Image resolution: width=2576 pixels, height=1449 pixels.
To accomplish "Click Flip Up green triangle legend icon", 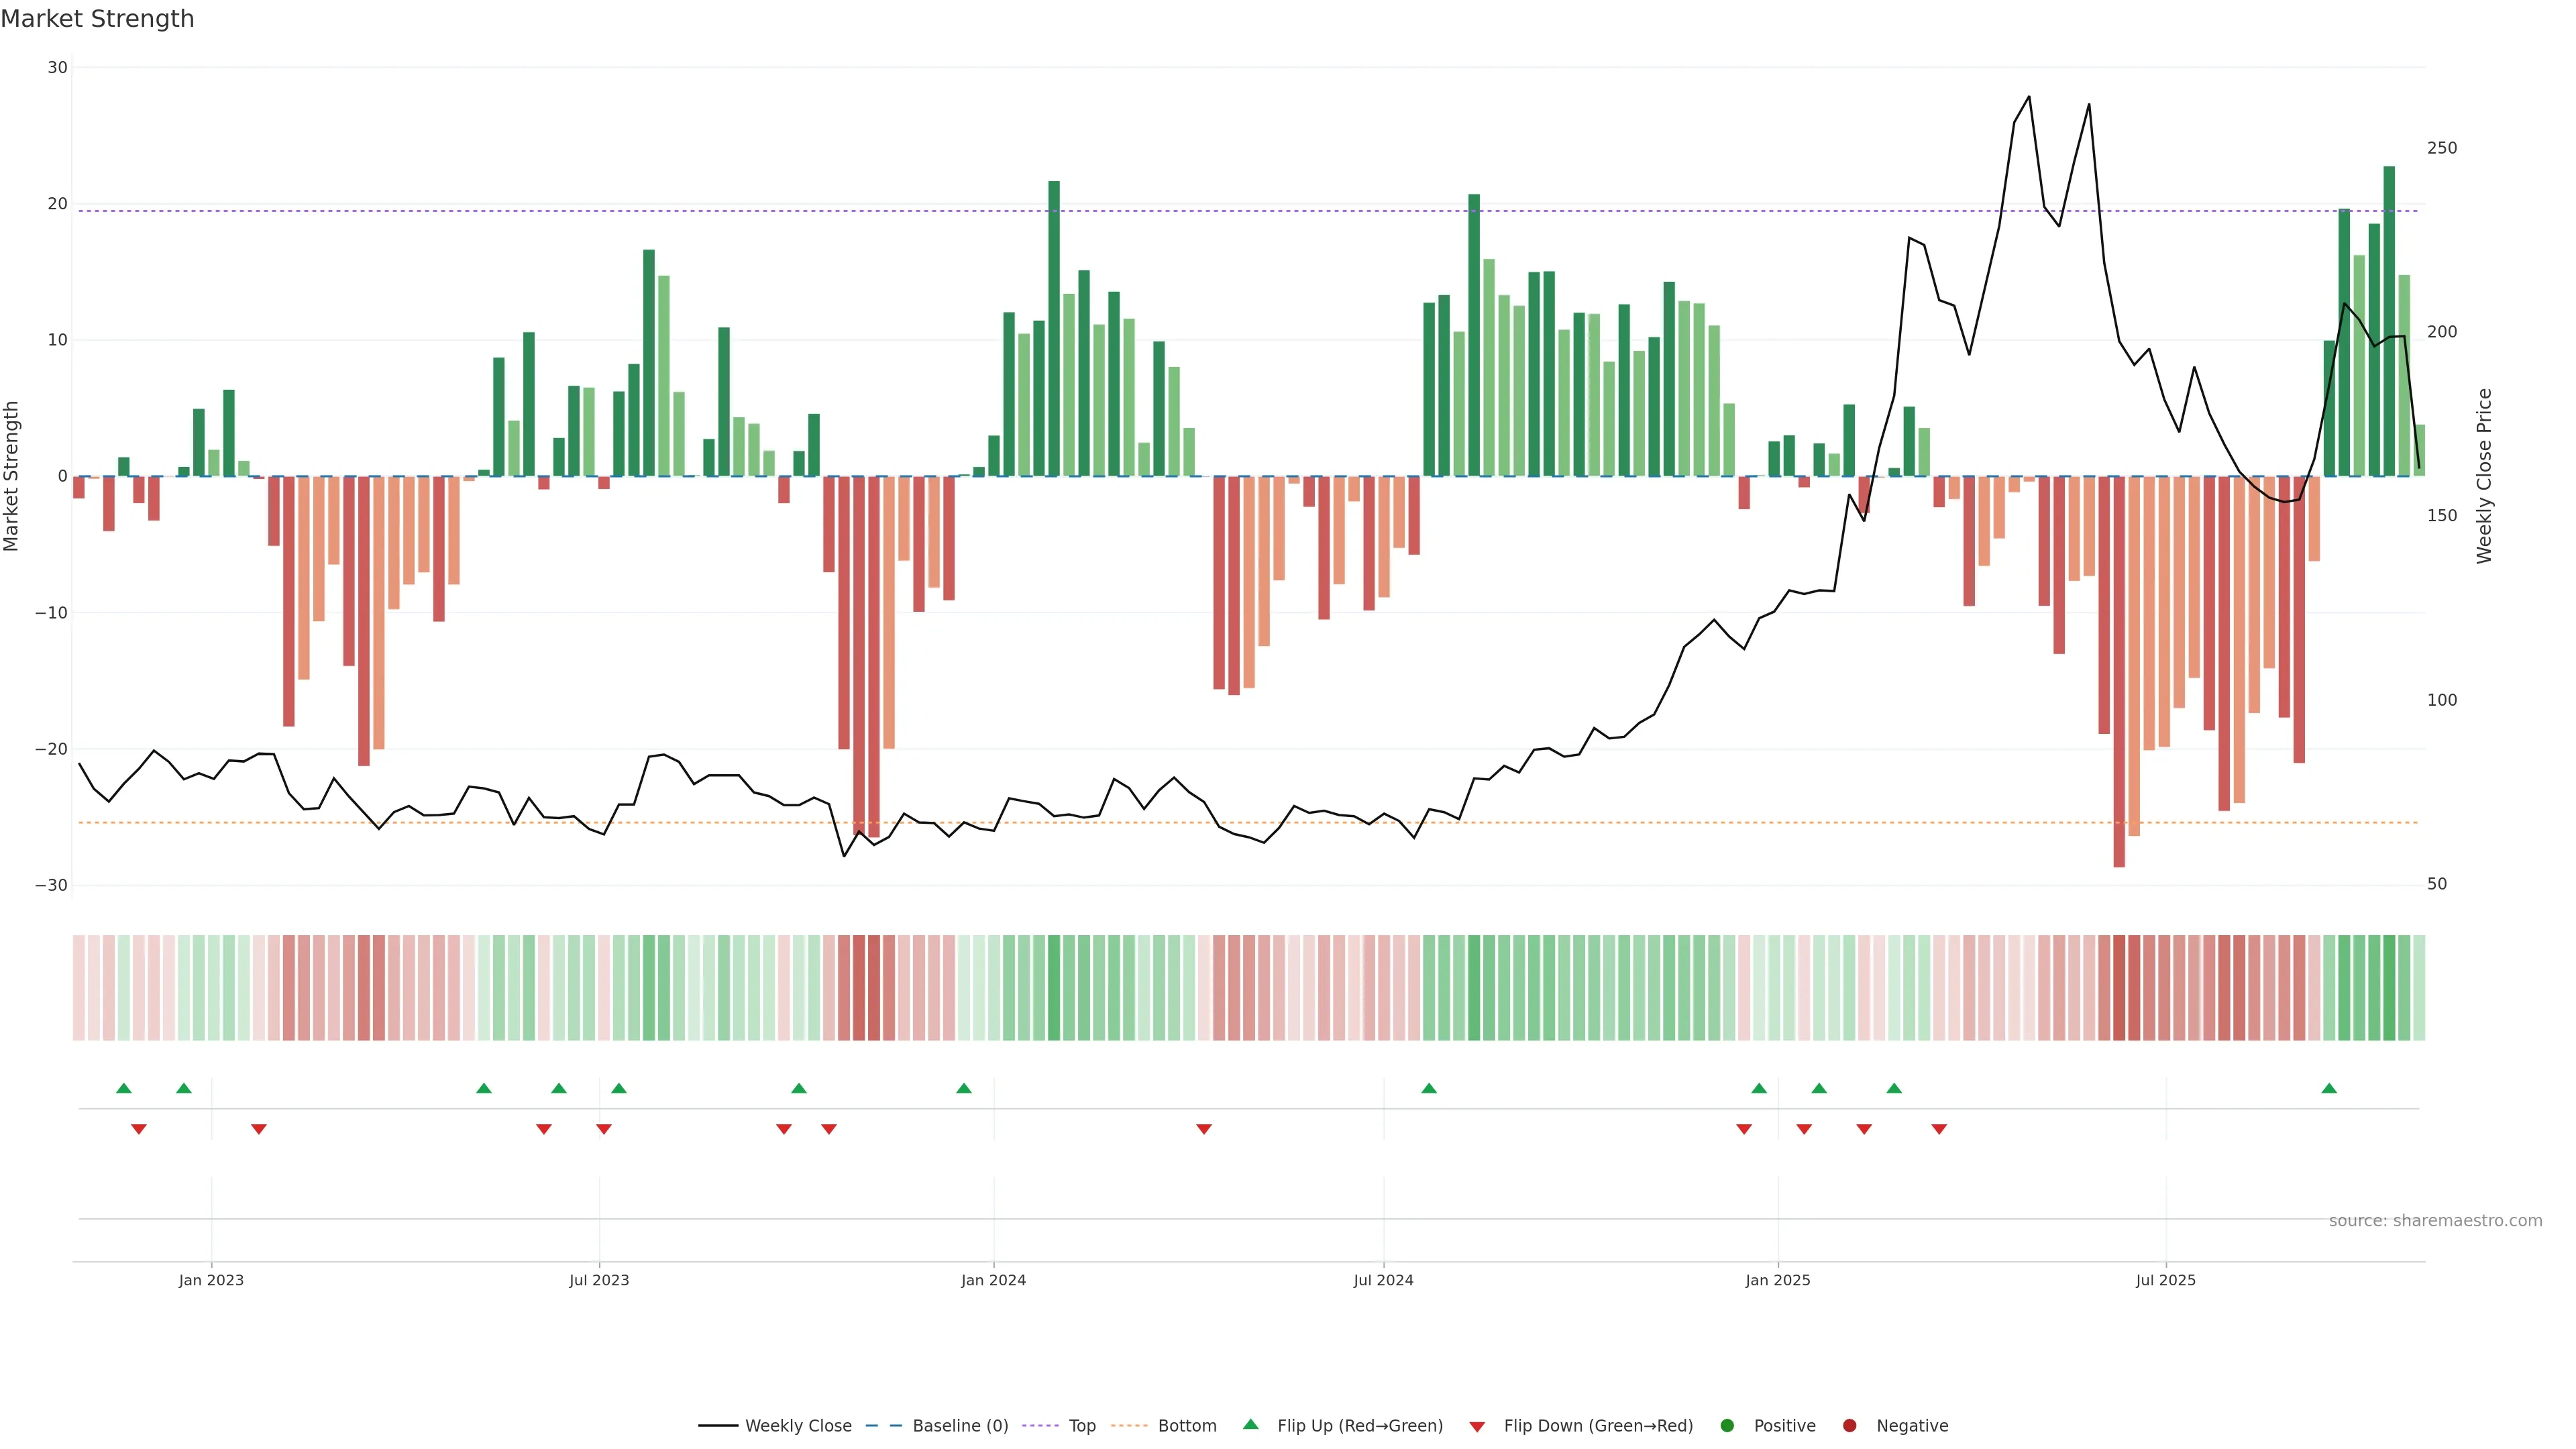I will click(x=1250, y=1425).
